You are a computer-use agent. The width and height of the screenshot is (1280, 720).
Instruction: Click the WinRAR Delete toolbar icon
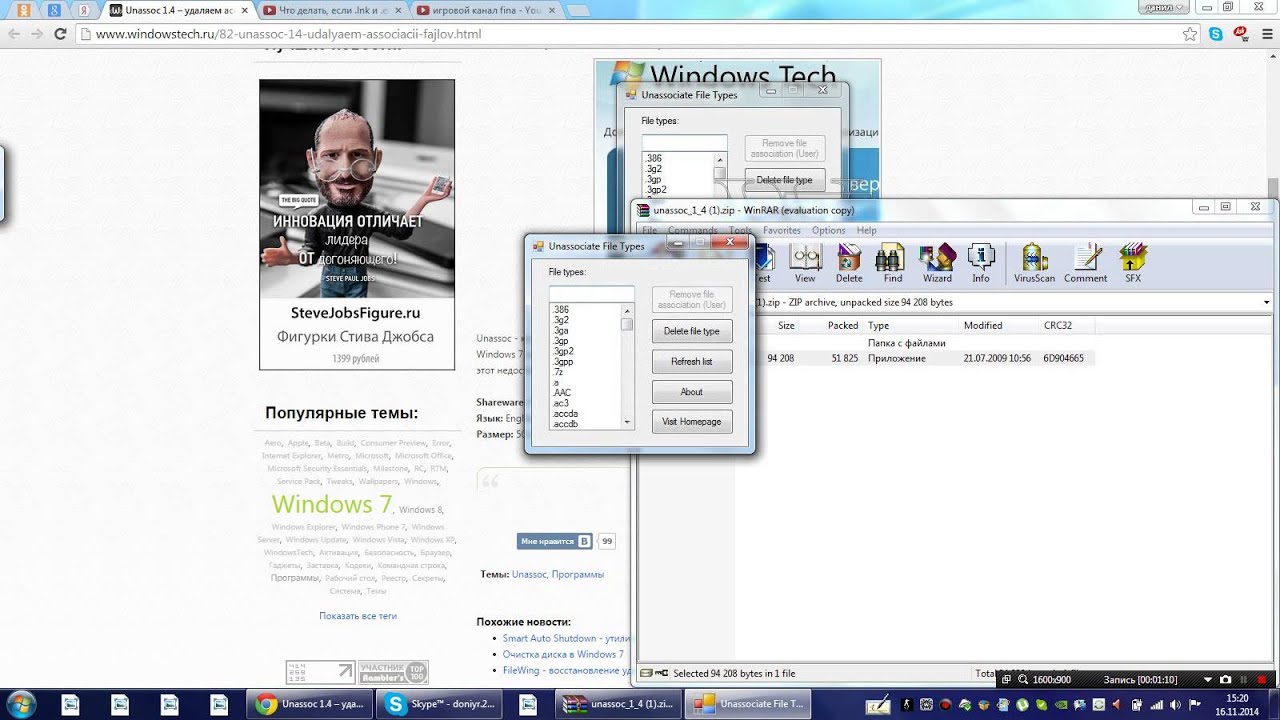849,263
